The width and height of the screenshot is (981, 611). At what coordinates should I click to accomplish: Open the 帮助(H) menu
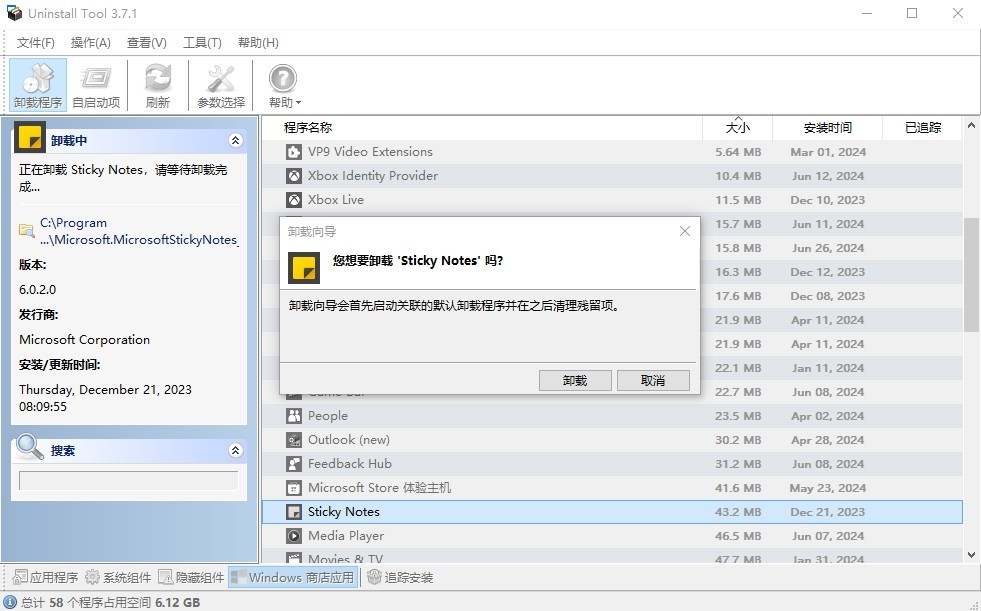(x=258, y=43)
